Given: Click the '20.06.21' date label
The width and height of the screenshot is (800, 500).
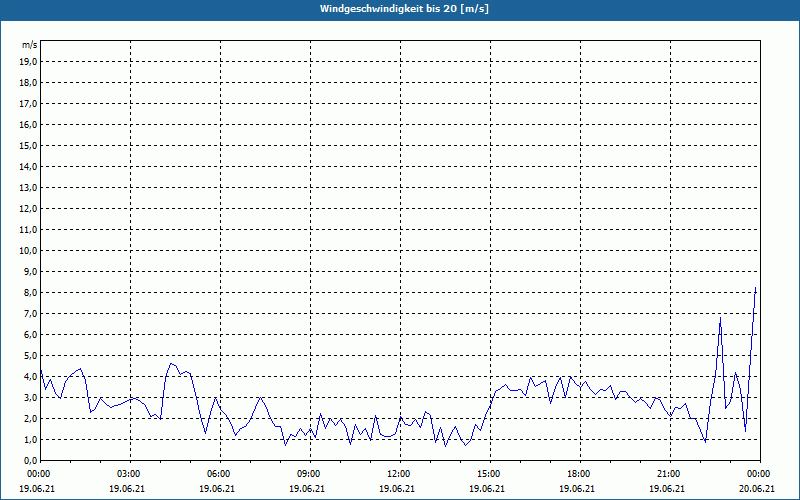Looking at the screenshot, I should [x=757, y=488].
